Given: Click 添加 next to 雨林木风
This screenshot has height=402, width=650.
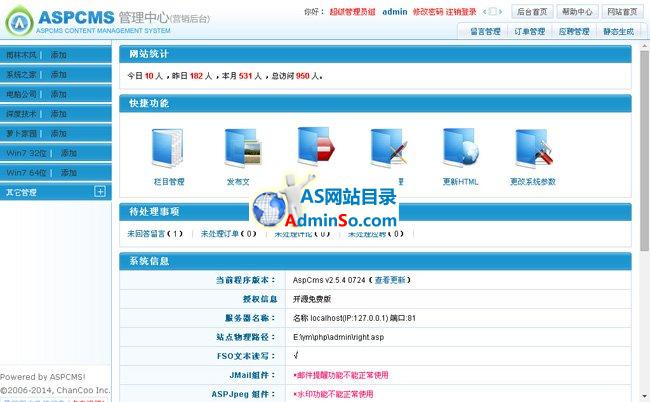Looking at the screenshot, I should [x=58, y=55].
